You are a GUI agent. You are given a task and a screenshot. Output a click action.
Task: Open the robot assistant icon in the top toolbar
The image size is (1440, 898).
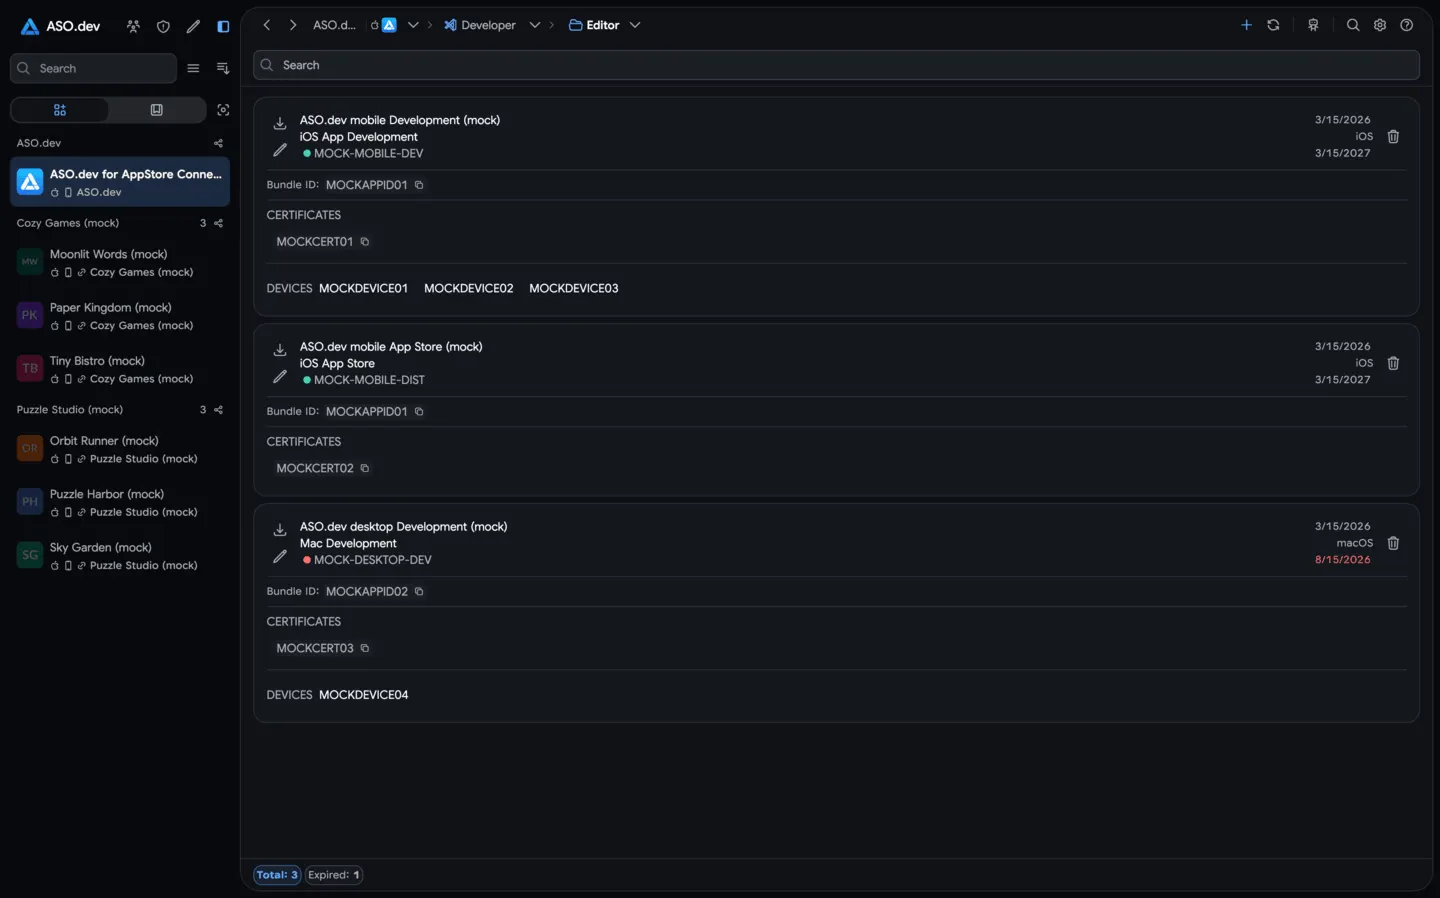pyautogui.click(x=1313, y=25)
